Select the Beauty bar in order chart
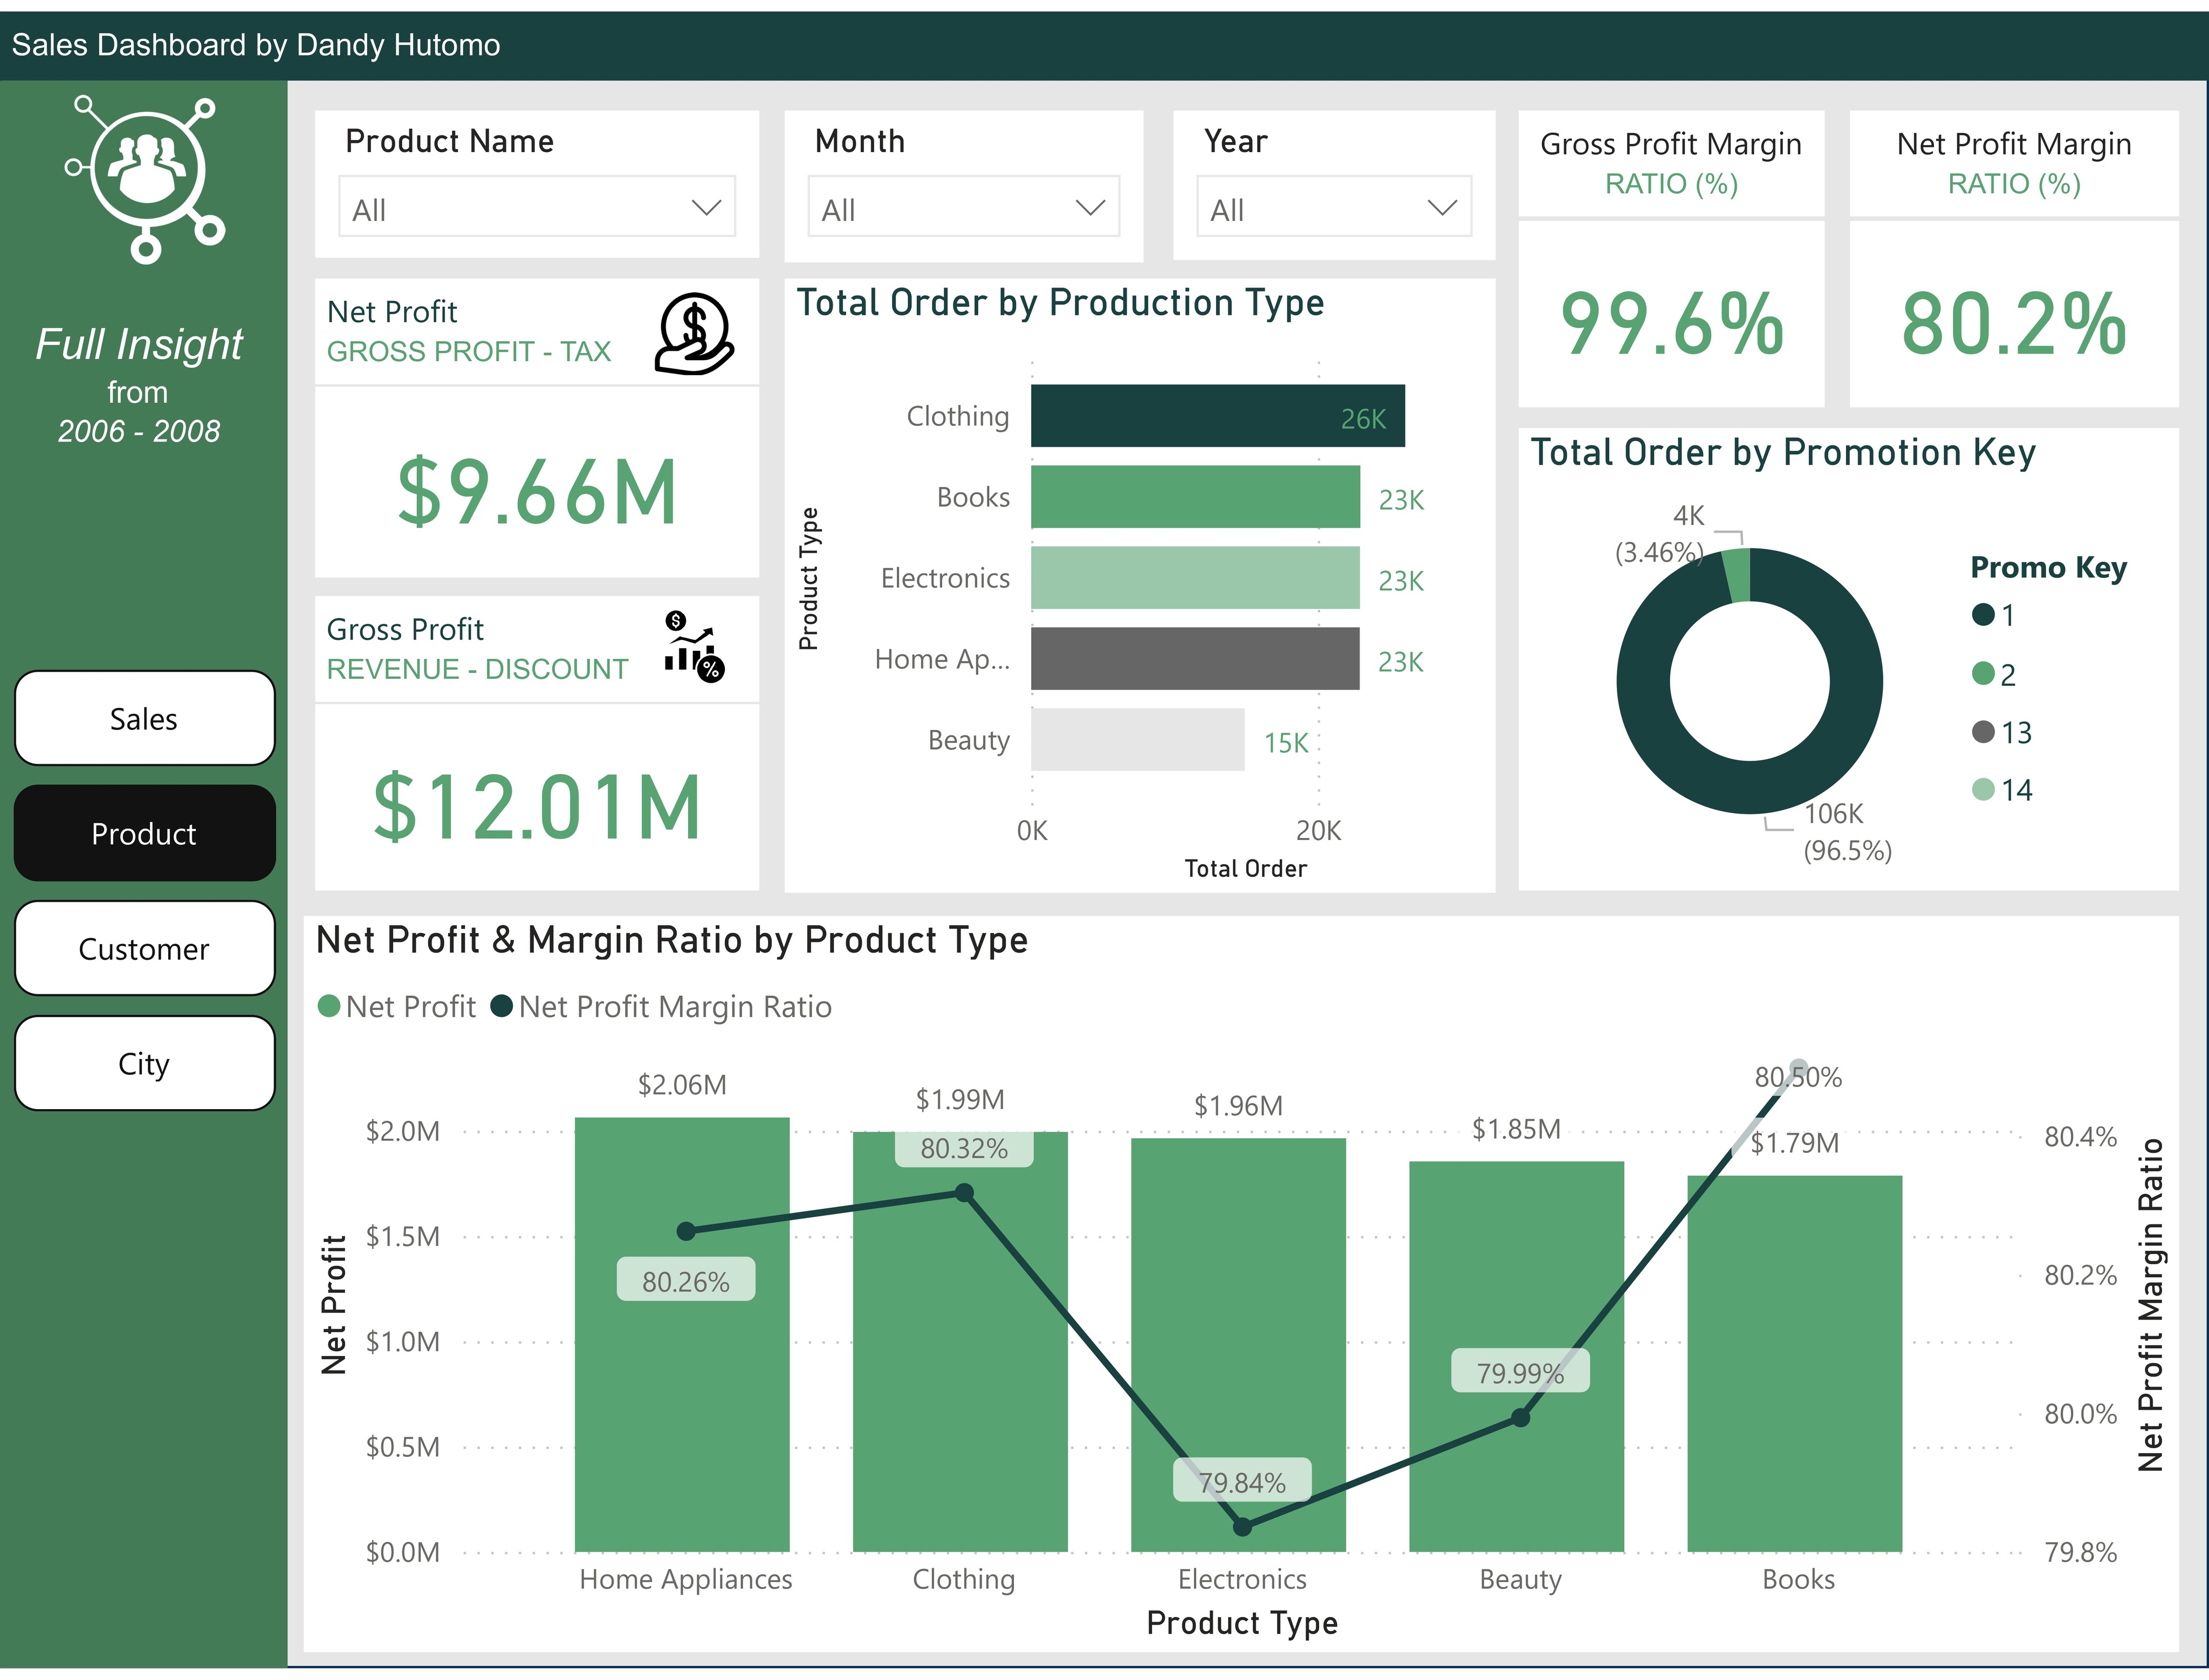This screenshot has width=2209, height=1680. (x=1137, y=740)
